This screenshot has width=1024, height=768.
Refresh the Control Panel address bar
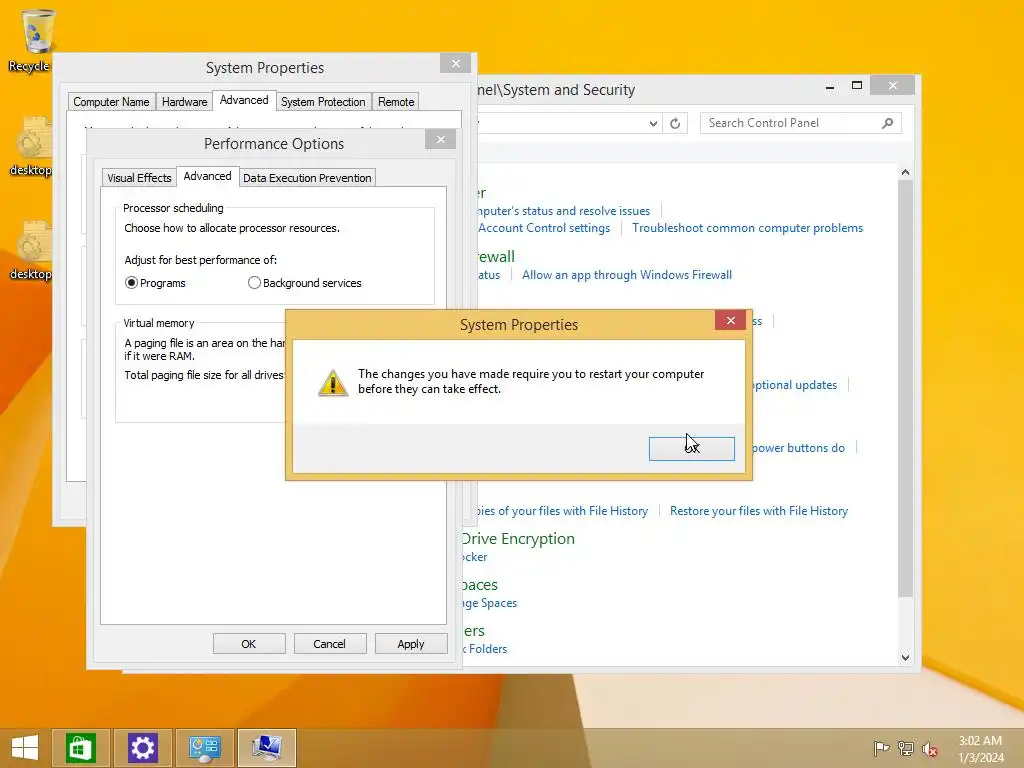[x=675, y=123]
